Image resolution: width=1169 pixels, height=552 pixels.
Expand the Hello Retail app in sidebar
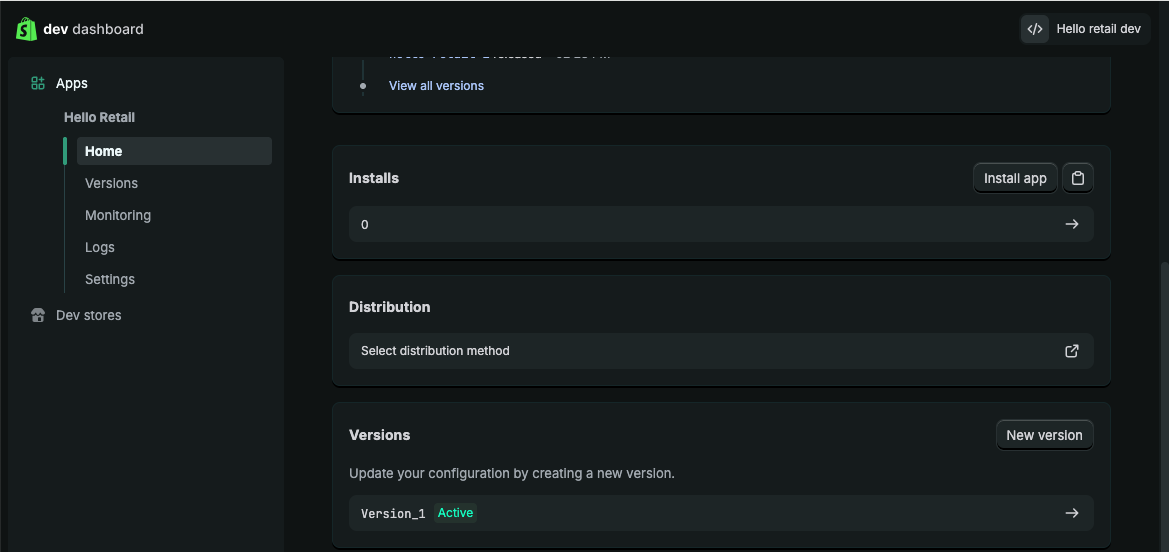click(x=100, y=117)
